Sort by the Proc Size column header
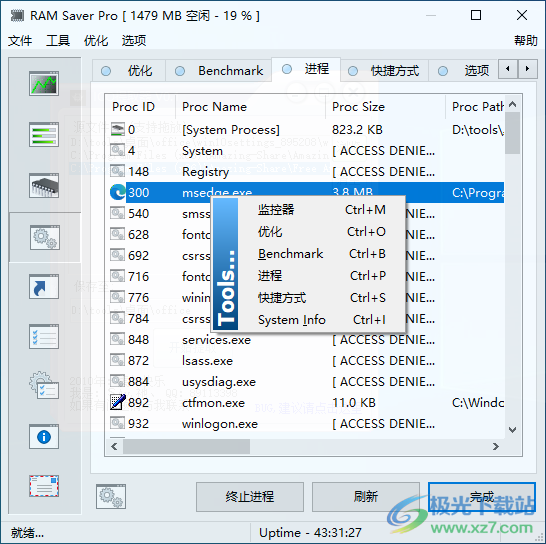Viewport: 546px width, 544px height. [x=358, y=107]
